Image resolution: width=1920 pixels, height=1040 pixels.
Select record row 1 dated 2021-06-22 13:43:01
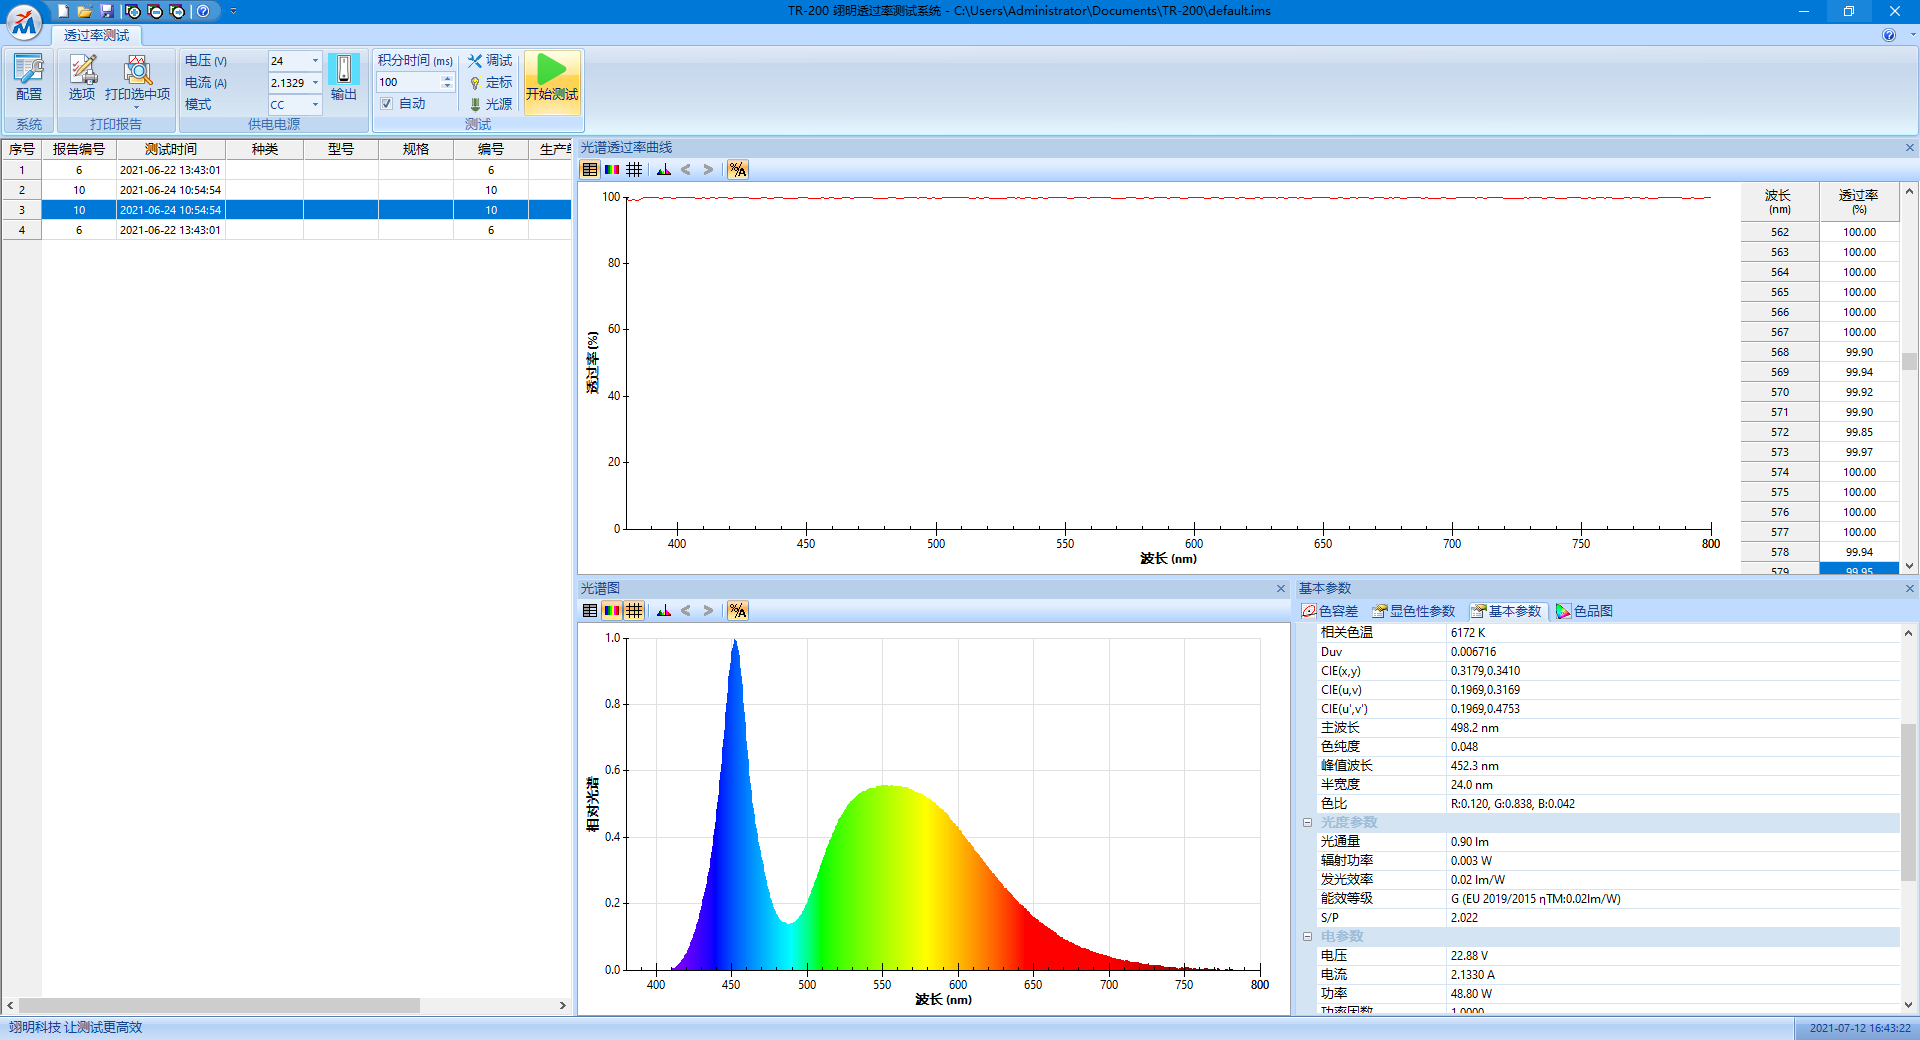coord(286,170)
